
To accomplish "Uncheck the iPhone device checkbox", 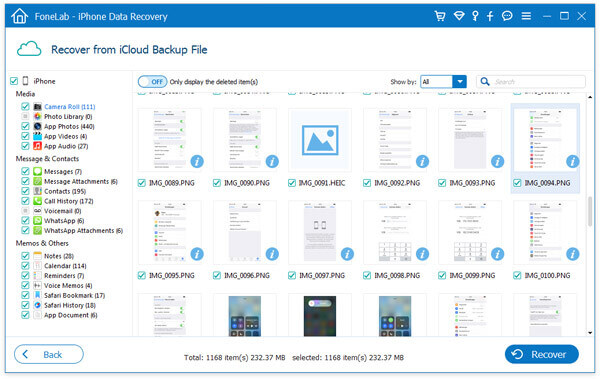I will pyautogui.click(x=14, y=81).
